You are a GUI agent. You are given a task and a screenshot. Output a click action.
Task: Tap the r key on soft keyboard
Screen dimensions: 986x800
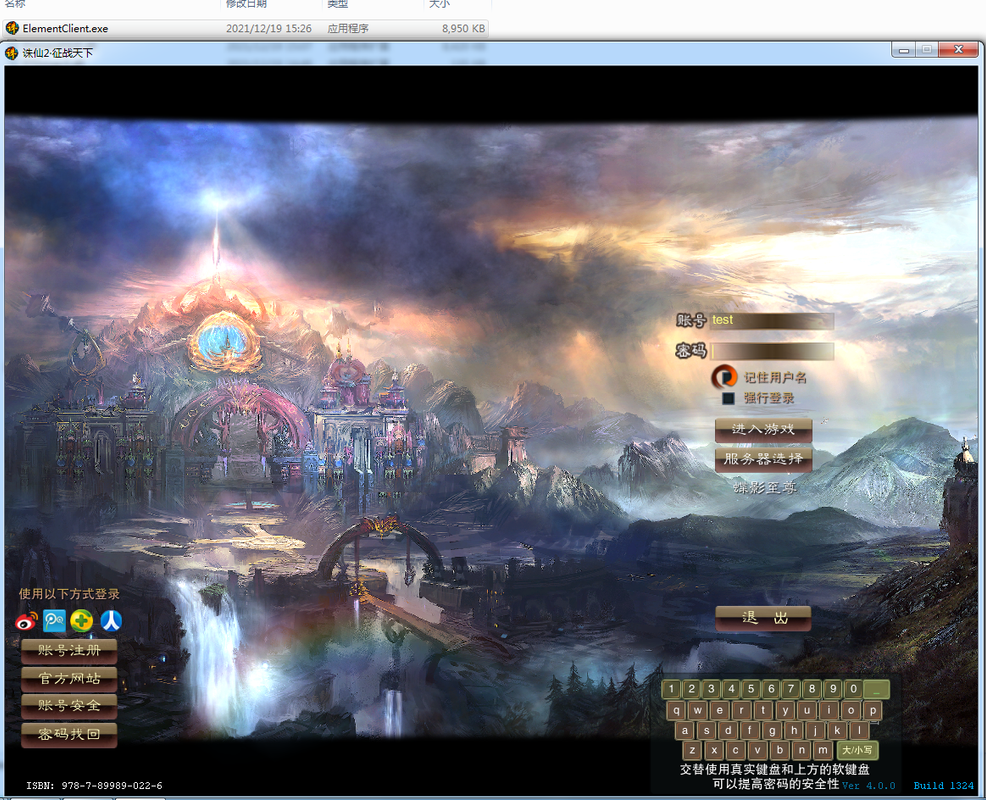point(741,711)
